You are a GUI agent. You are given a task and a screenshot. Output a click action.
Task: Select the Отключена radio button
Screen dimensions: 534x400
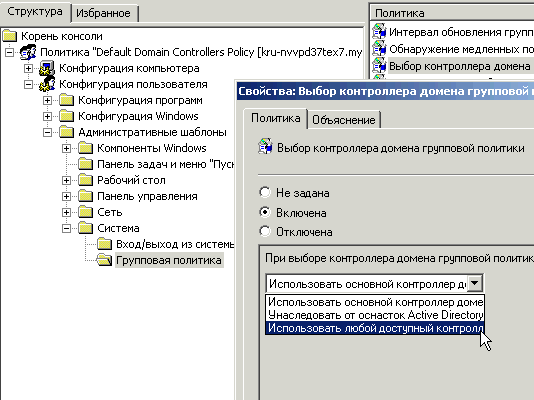(265, 231)
